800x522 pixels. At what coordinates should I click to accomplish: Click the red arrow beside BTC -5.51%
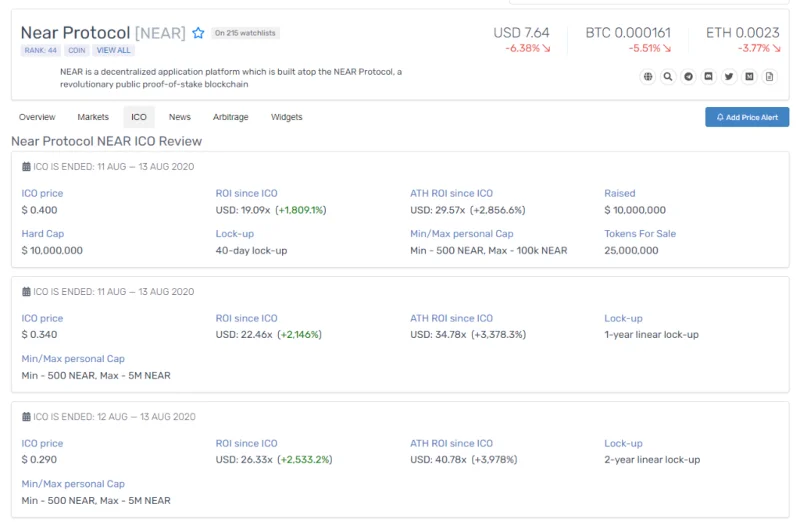667,48
